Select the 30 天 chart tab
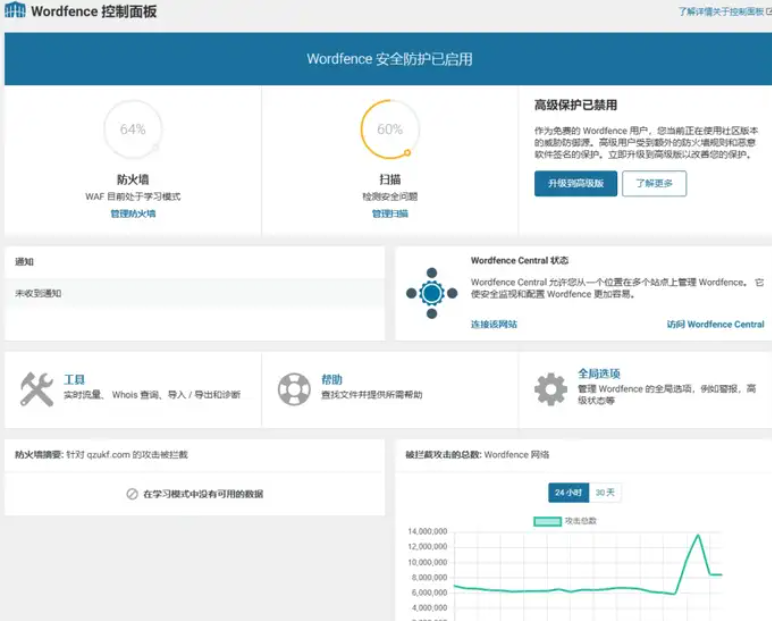This screenshot has width=772, height=621. [605, 492]
